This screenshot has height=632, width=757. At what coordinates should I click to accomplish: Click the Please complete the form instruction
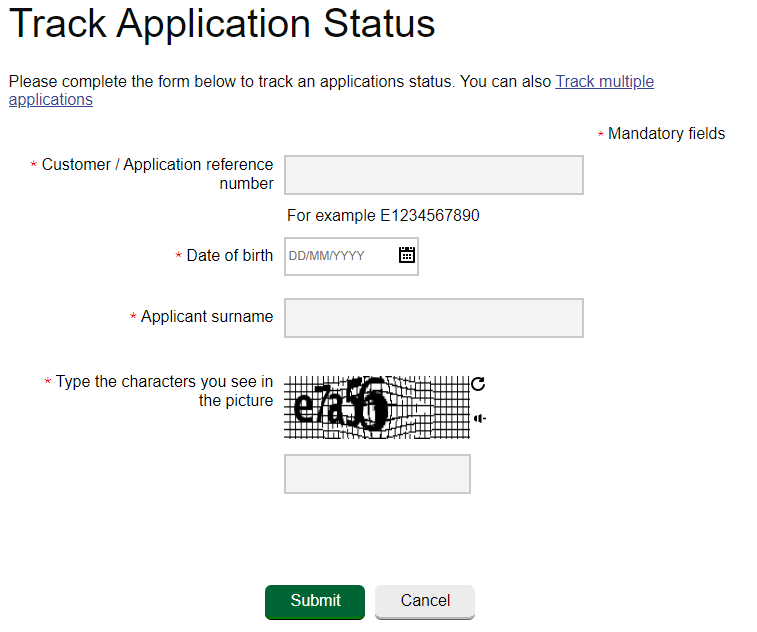coord(280,82)
